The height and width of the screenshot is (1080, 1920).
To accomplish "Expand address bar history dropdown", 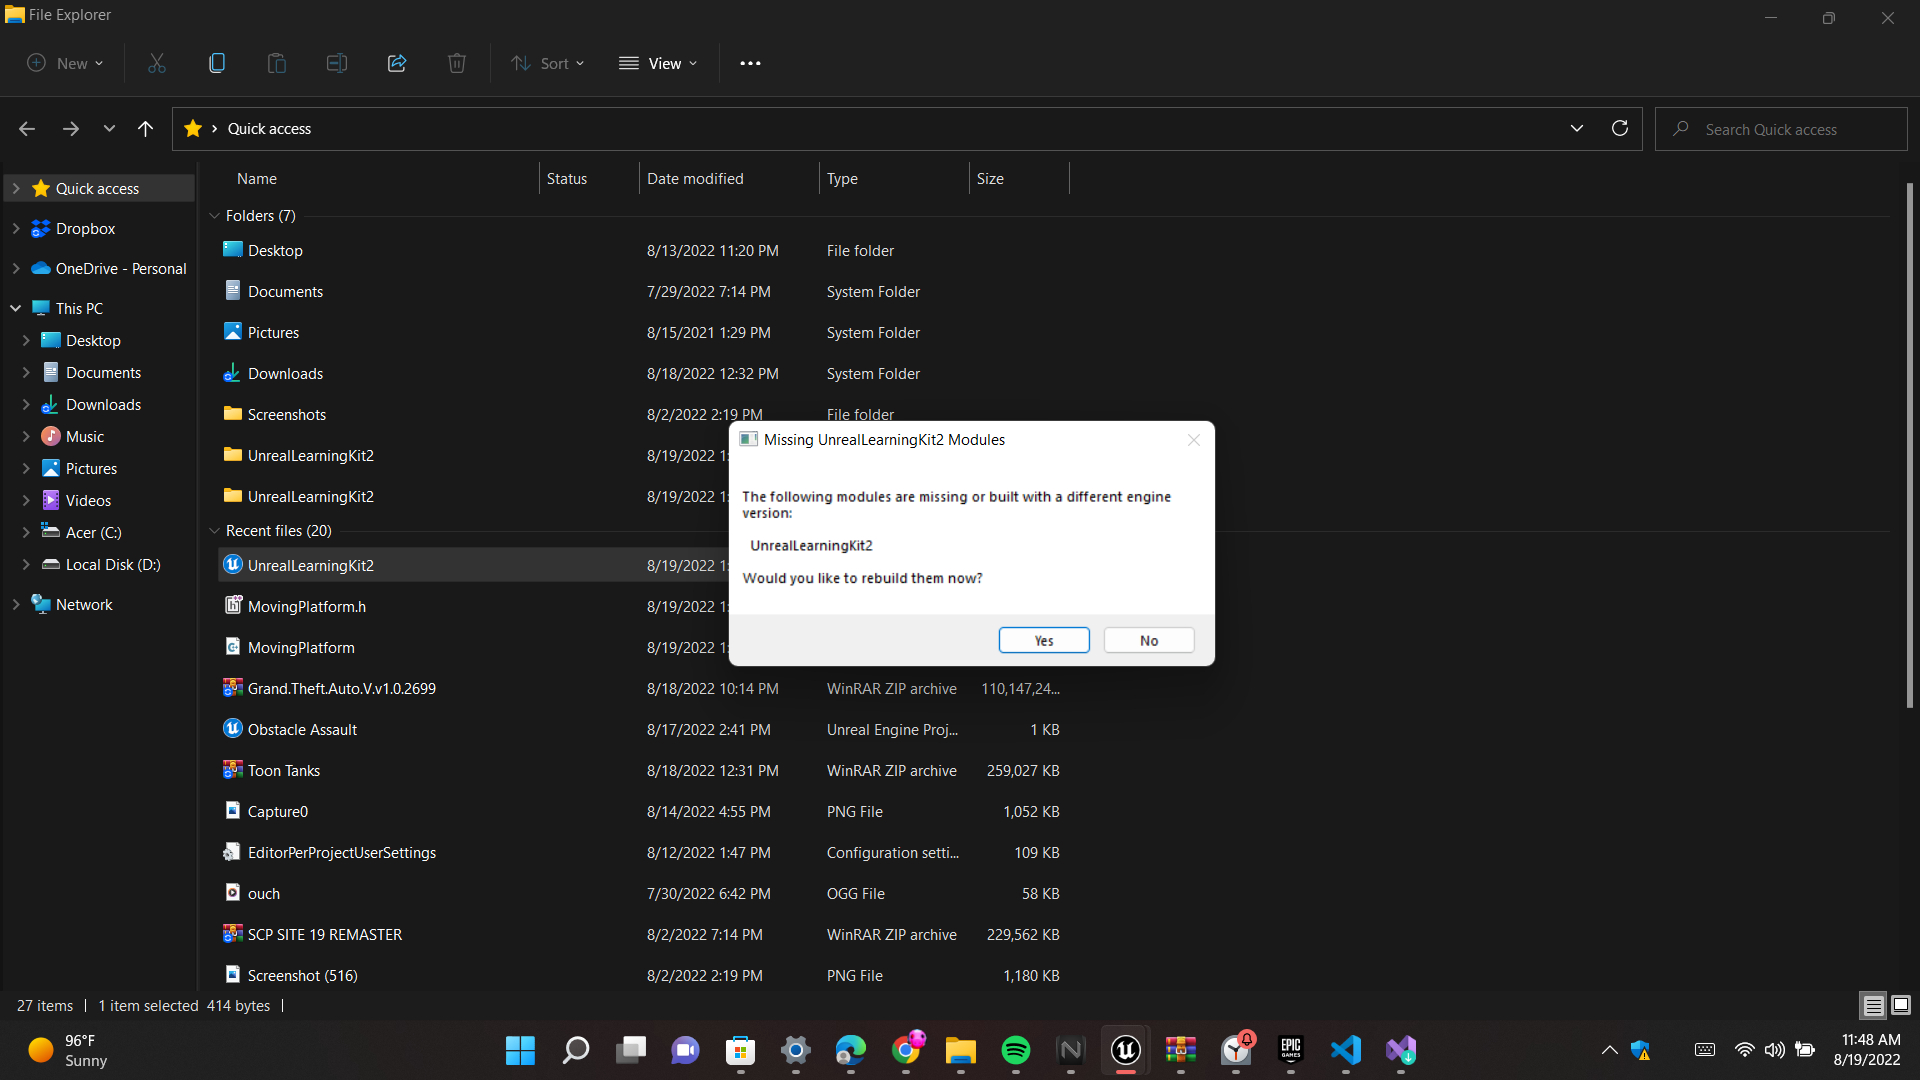I will coord(1577,128).
